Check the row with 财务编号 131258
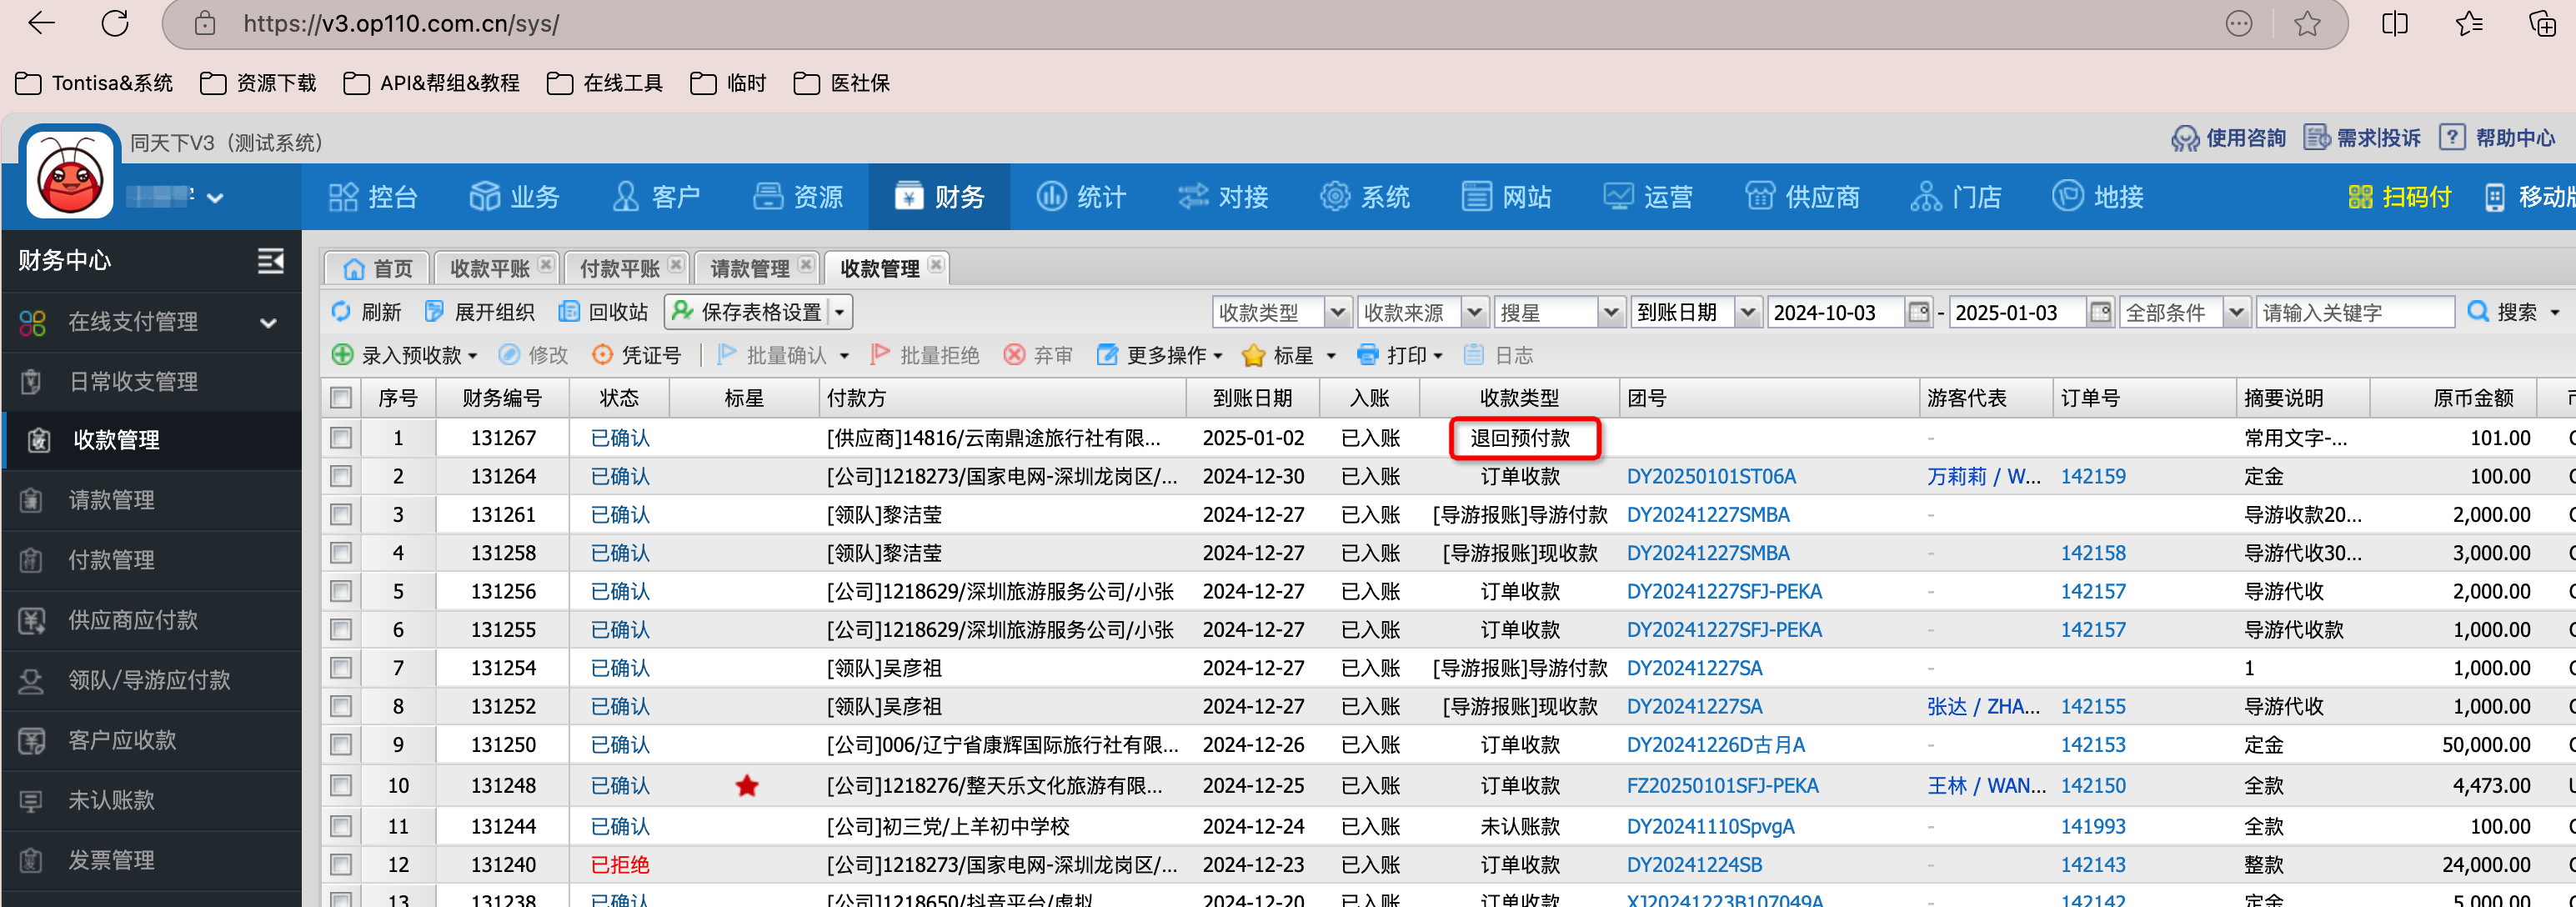2576x907 pixels. (x=341, y=553)
